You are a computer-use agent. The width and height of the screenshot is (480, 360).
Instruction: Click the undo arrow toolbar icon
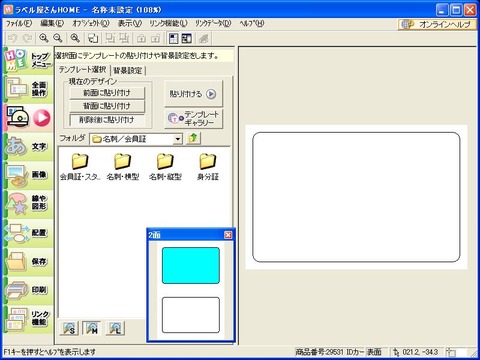(x=12, y=38)
